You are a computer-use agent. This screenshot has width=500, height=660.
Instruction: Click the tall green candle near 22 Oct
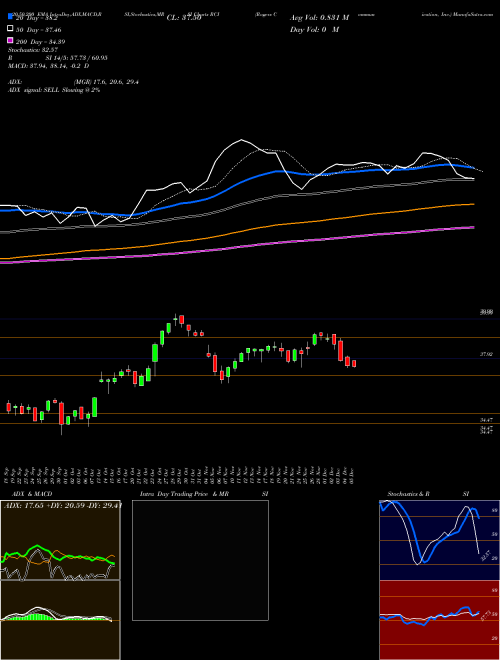click(155, 353)
